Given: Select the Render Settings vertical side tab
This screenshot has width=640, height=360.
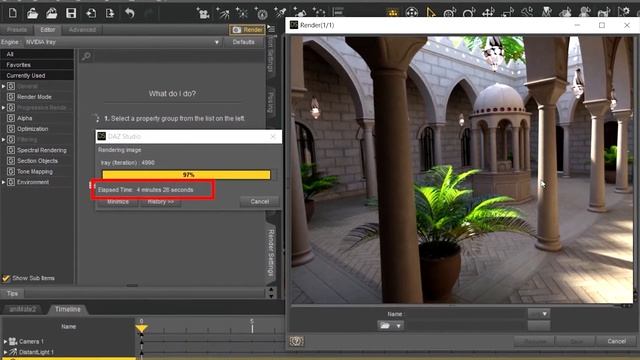Looking at the screenshot, I should point(271,252).
